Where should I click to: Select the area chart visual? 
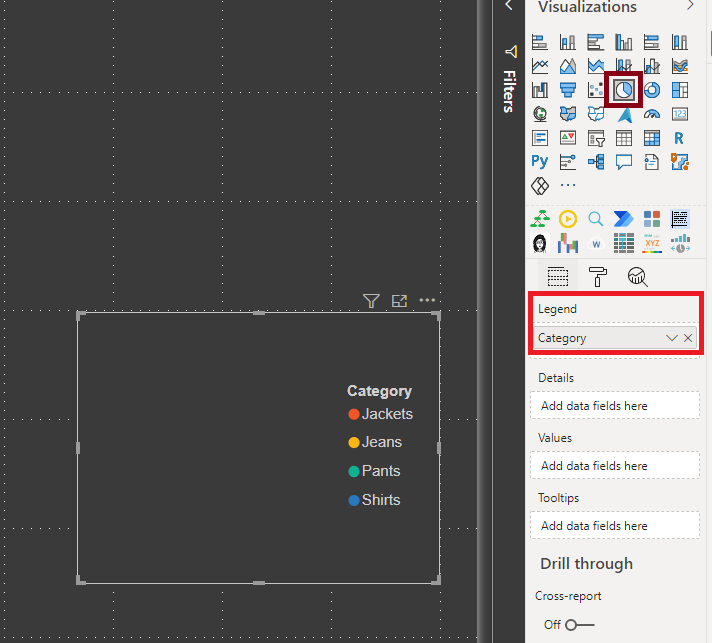click(568, 66)
